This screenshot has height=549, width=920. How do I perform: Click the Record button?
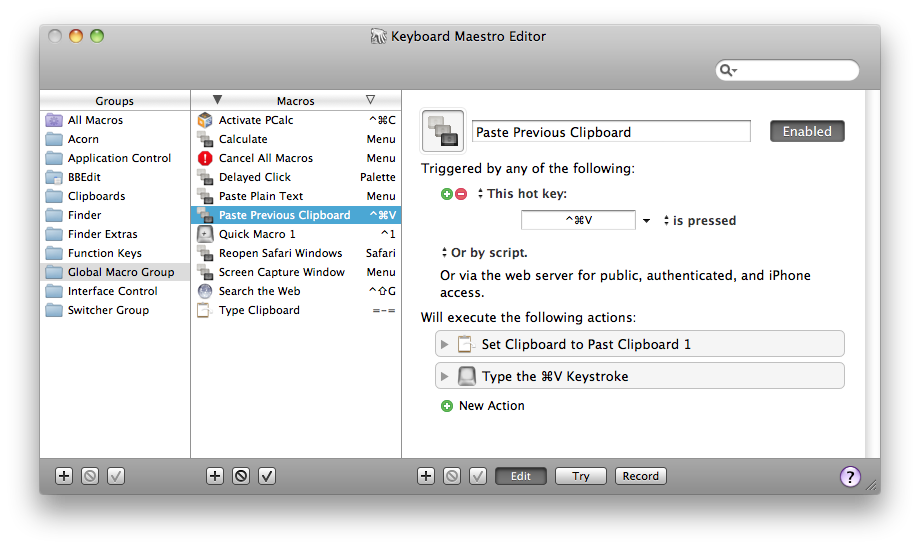640,476
